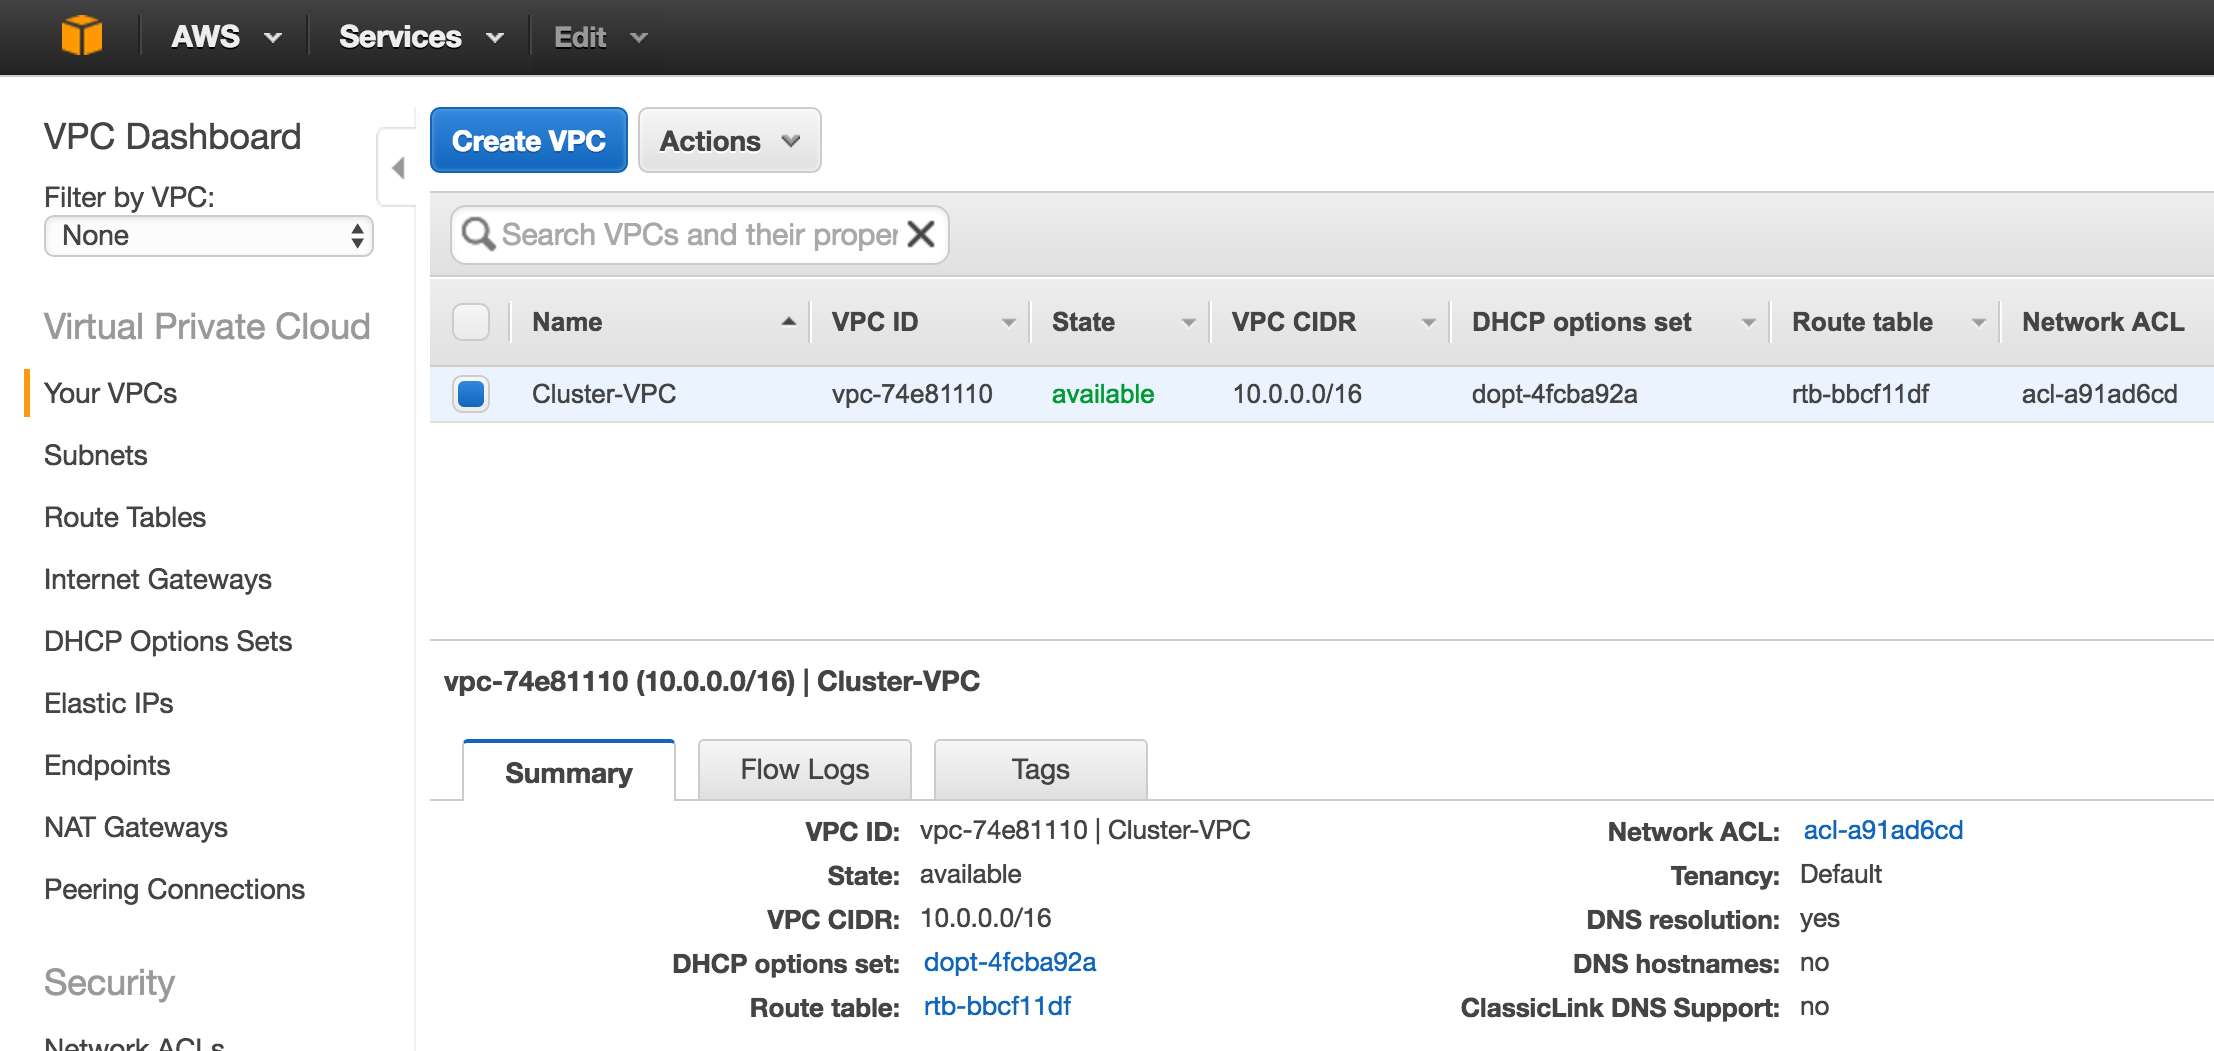Sort by the State column header

click(1120, 322)
